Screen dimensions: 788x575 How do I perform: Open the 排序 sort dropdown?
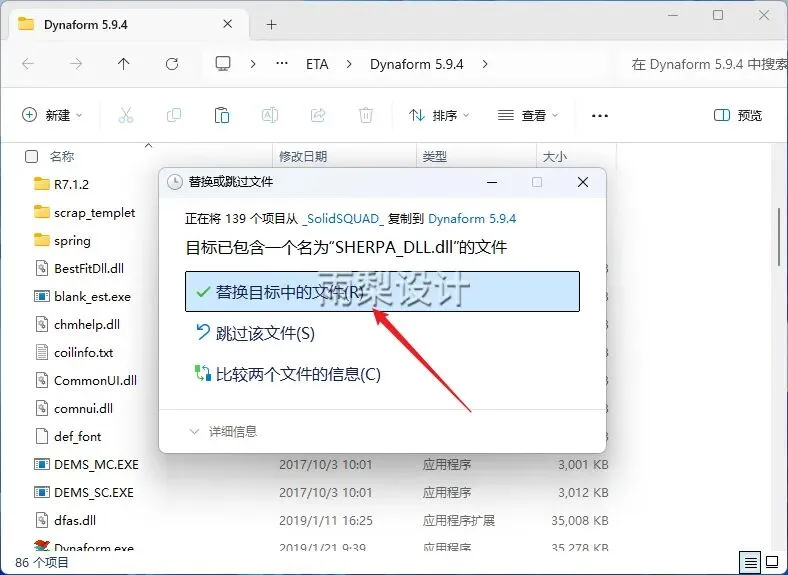coord(439,115)
